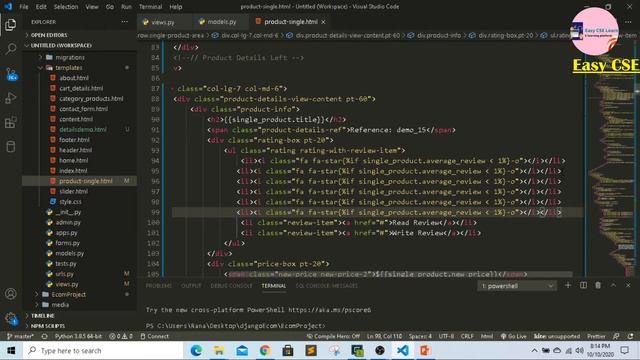Open style.css in explorer
The height and width of the screenshot is (360, 640).
tap(70, 201)
